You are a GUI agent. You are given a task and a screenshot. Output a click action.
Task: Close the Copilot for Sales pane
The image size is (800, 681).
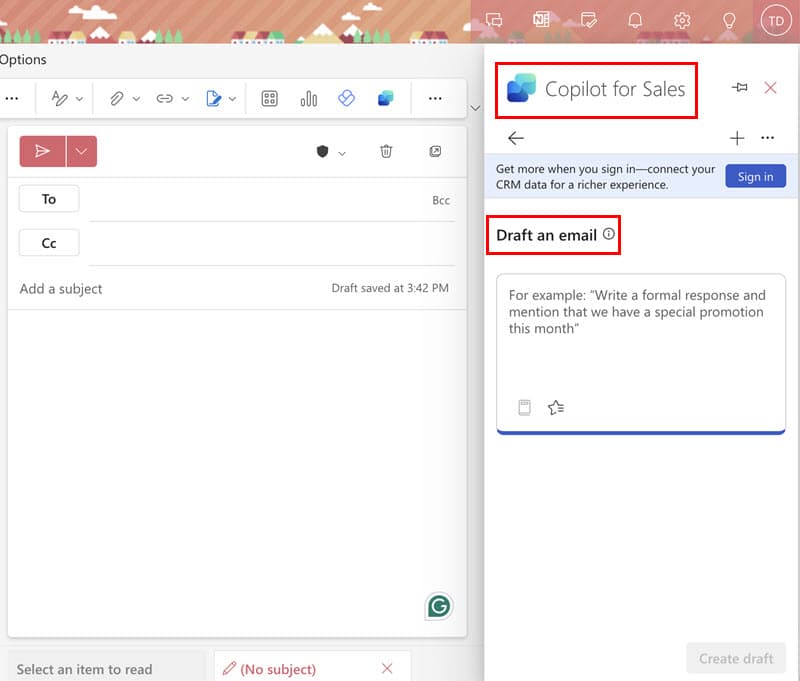[770, 88]
